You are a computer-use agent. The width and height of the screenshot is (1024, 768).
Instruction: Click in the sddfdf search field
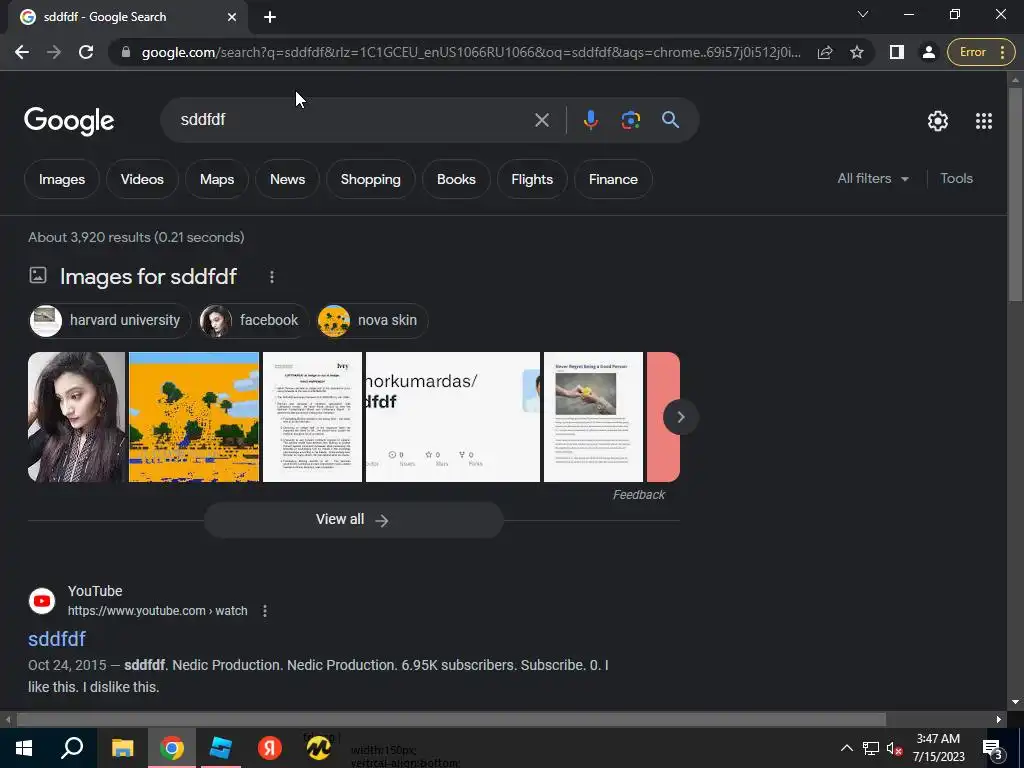[x=353, y=120]
